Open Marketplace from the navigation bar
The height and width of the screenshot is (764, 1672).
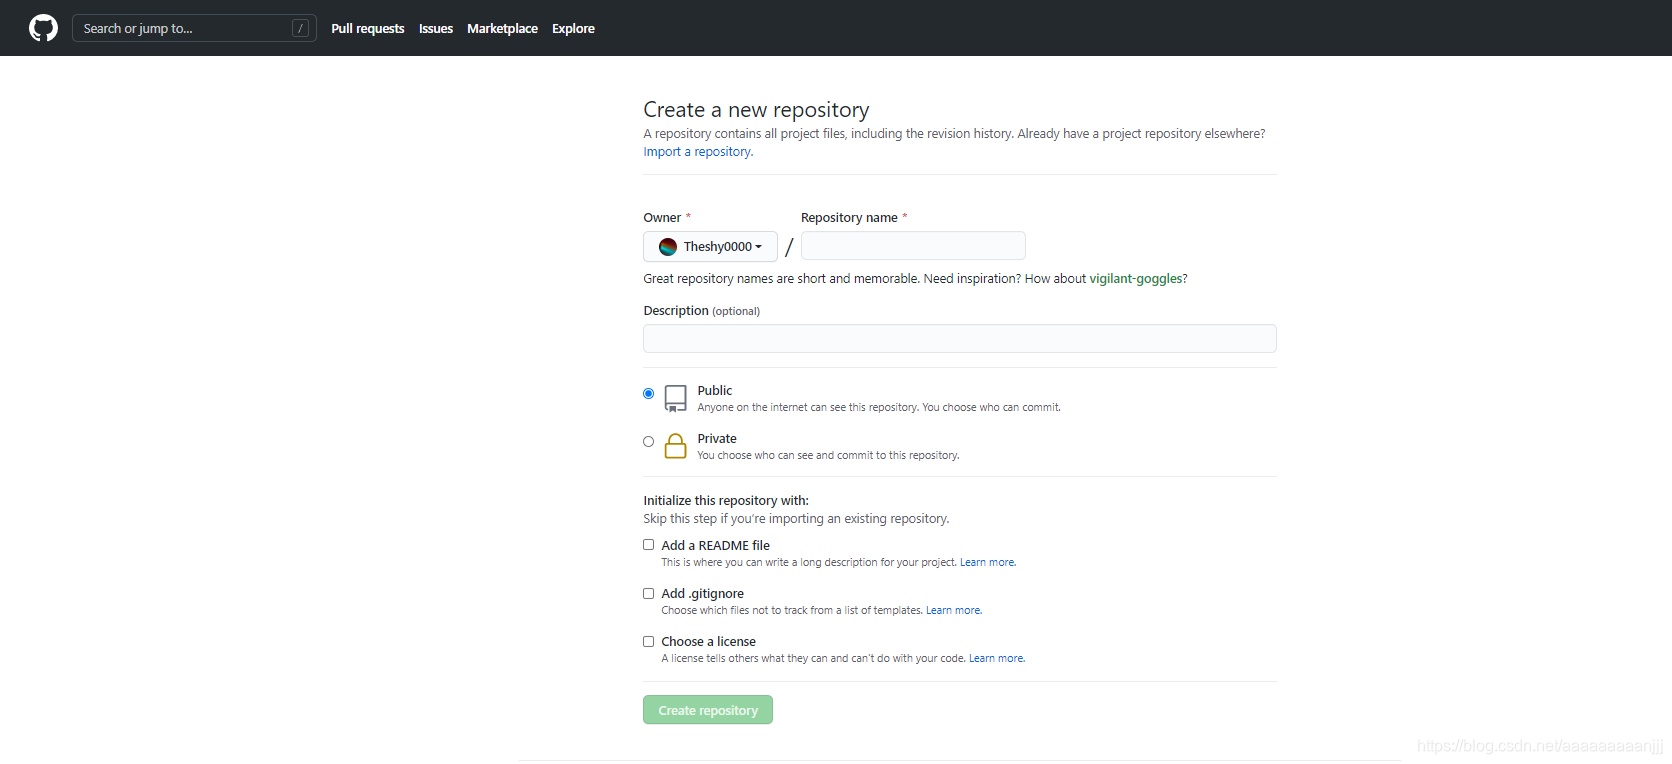(502, 28)
